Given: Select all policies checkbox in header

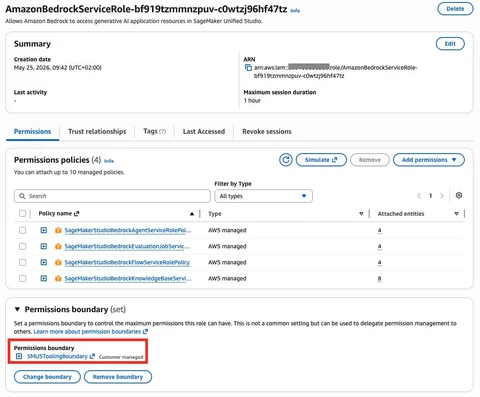Looking at the screenshot, I should 22,213.
